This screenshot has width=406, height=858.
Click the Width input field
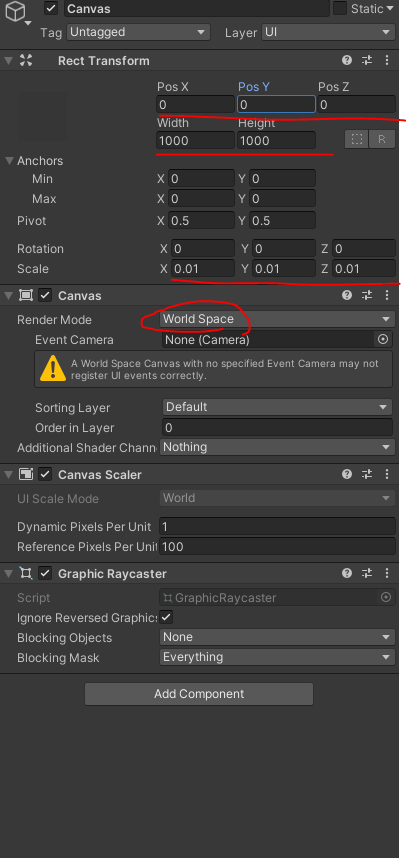pyautogui.click(x=196, y=141)
